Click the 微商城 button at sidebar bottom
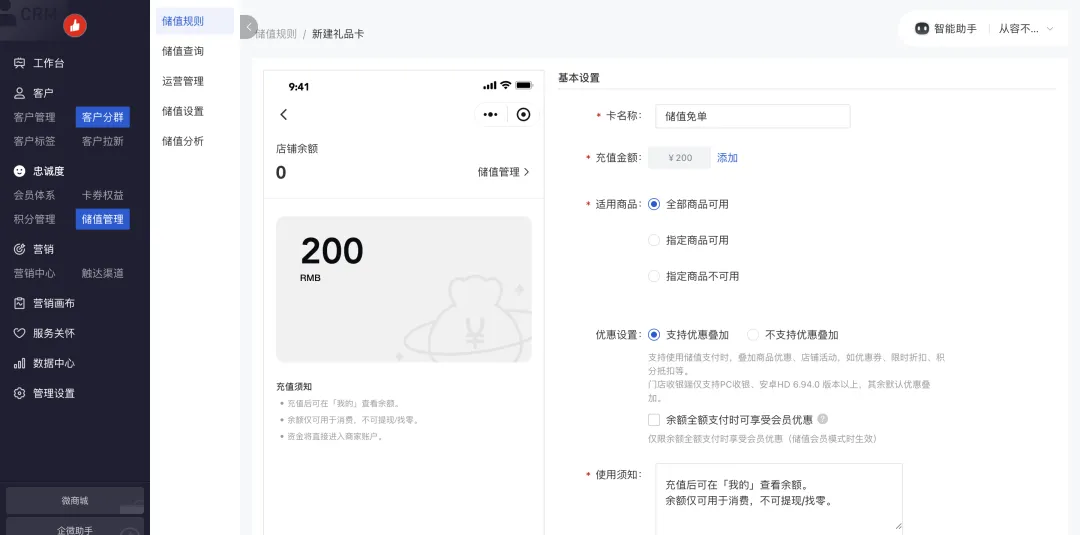 pyautogui.click(x=75, y=501)
